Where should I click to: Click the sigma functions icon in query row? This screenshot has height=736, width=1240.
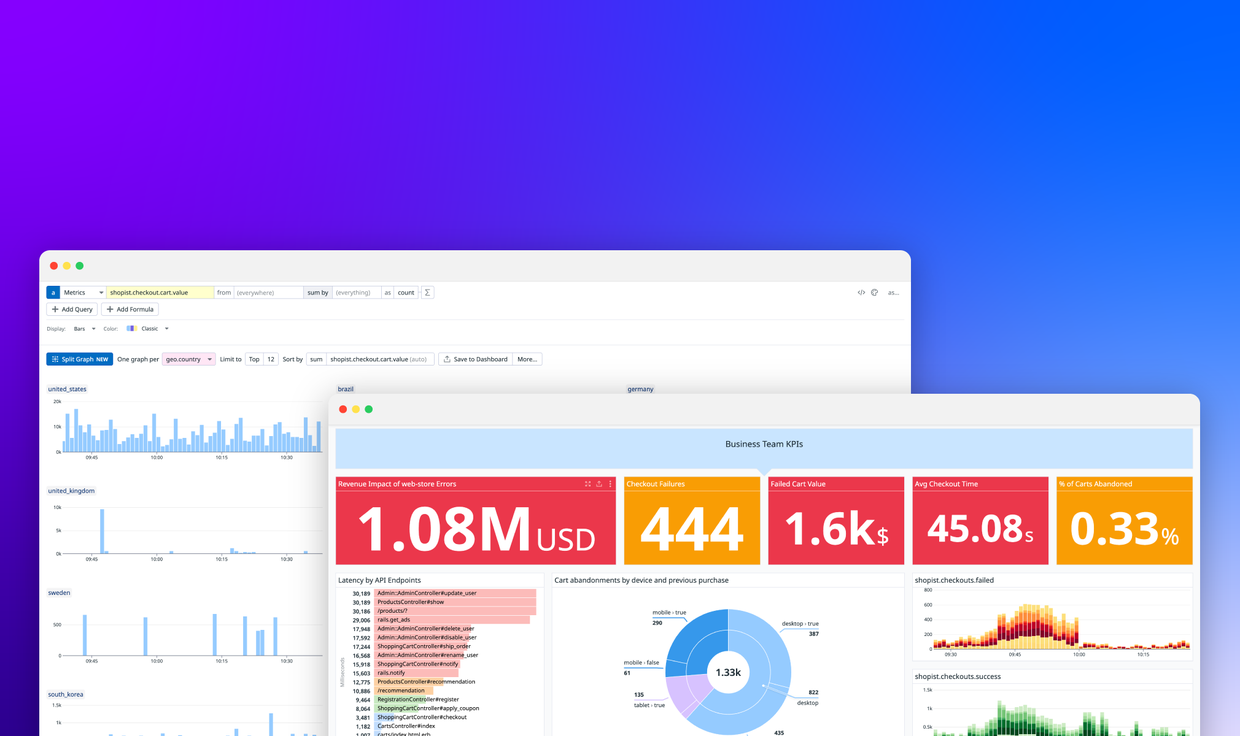click(427, 293)
